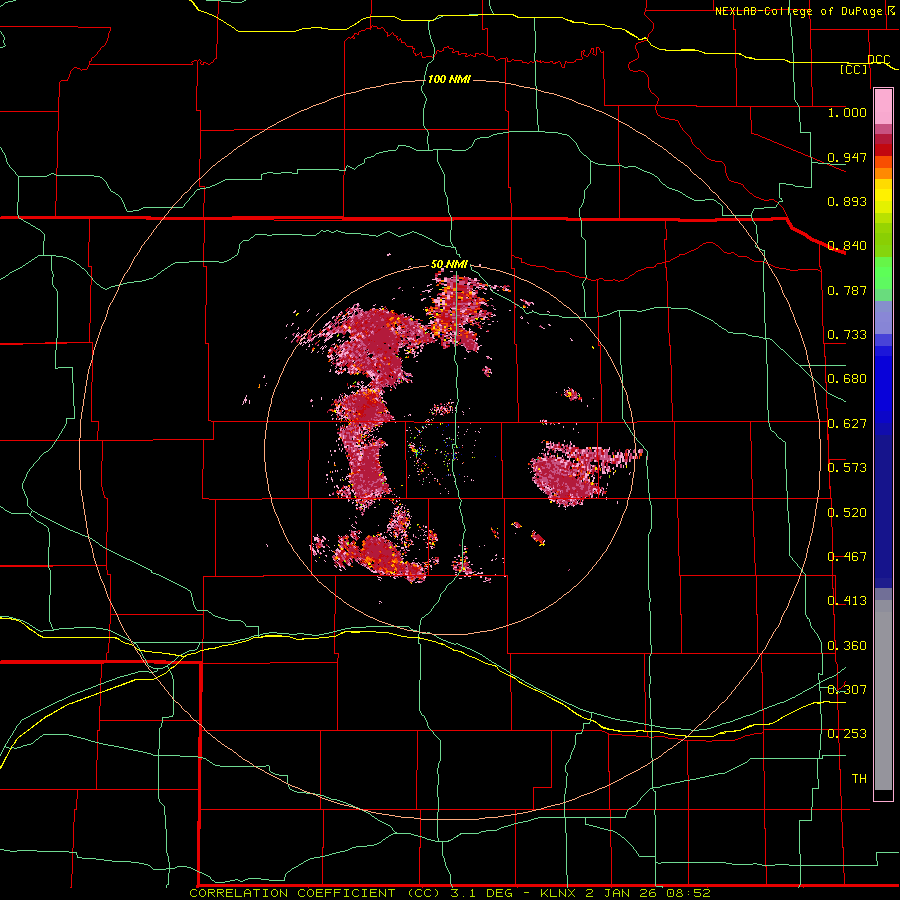
Task: Select the 0.787 scale value
Action: tap(847, 290)
